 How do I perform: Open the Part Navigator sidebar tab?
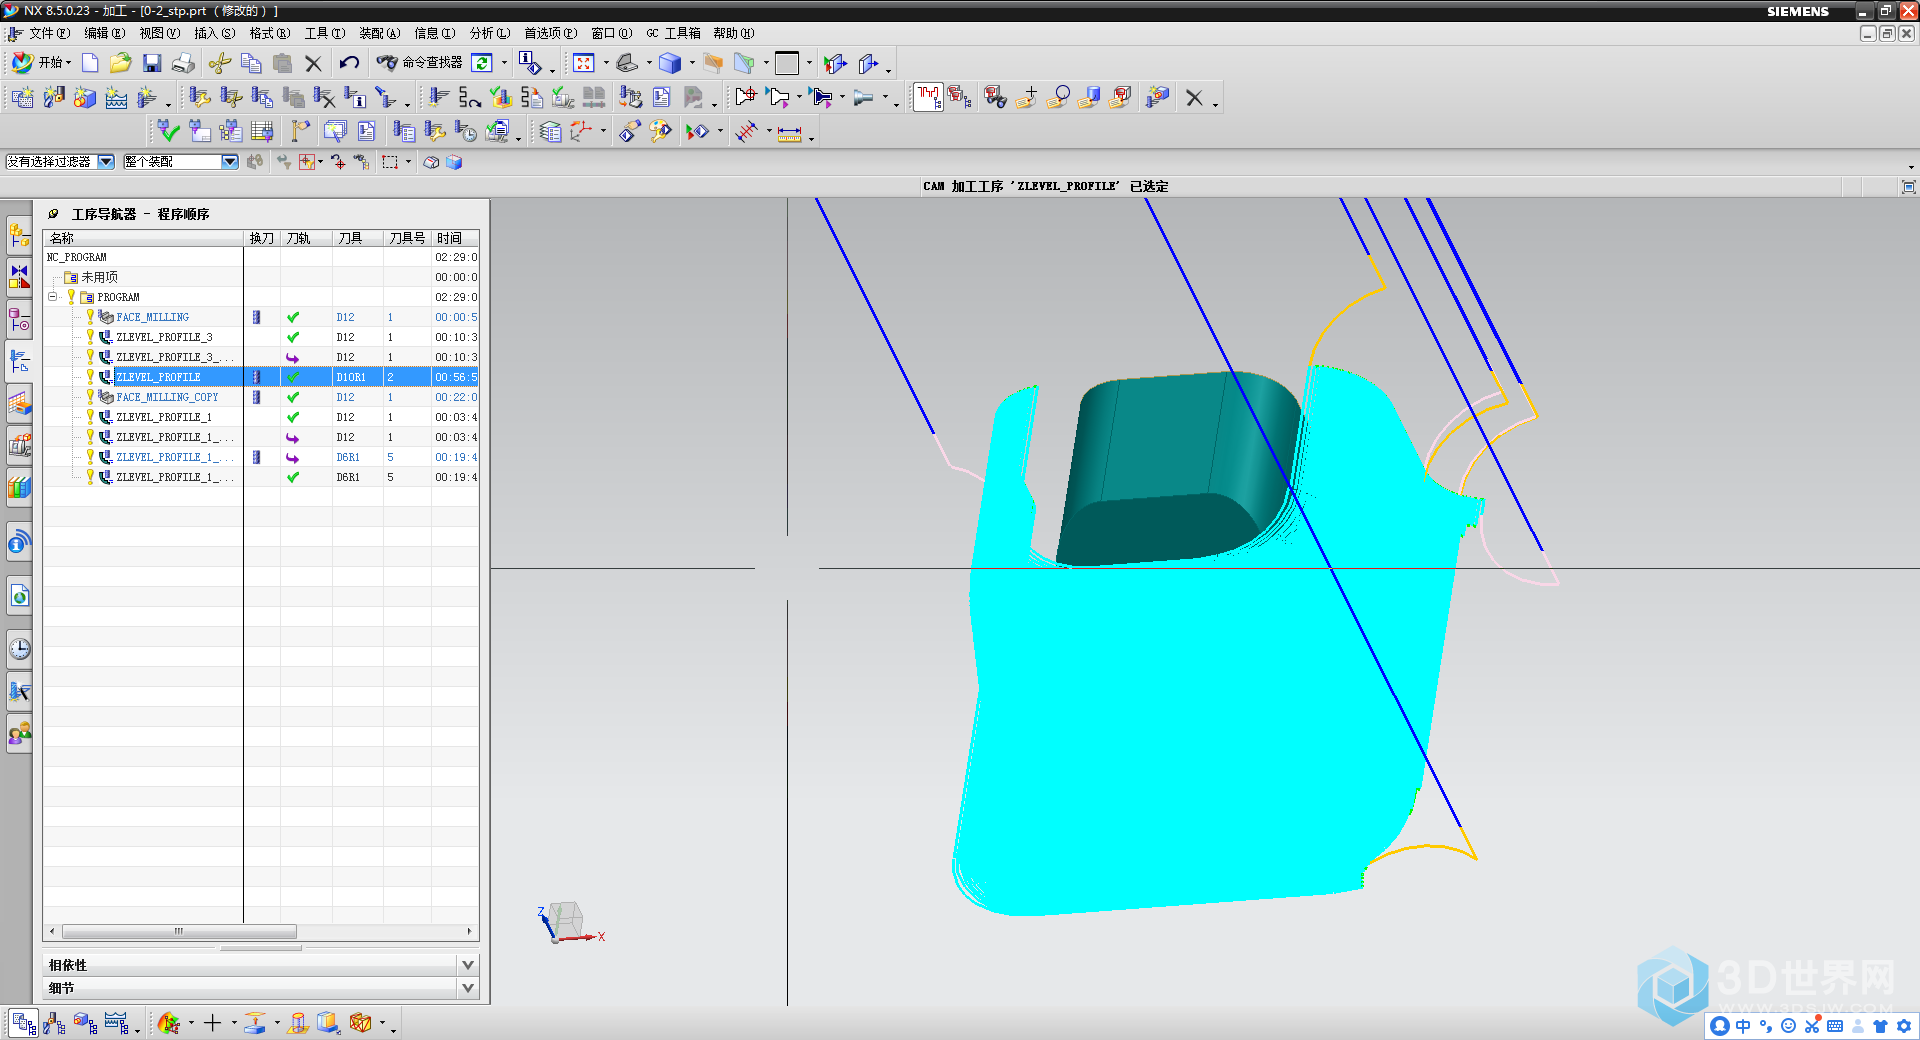pos(19,319)
